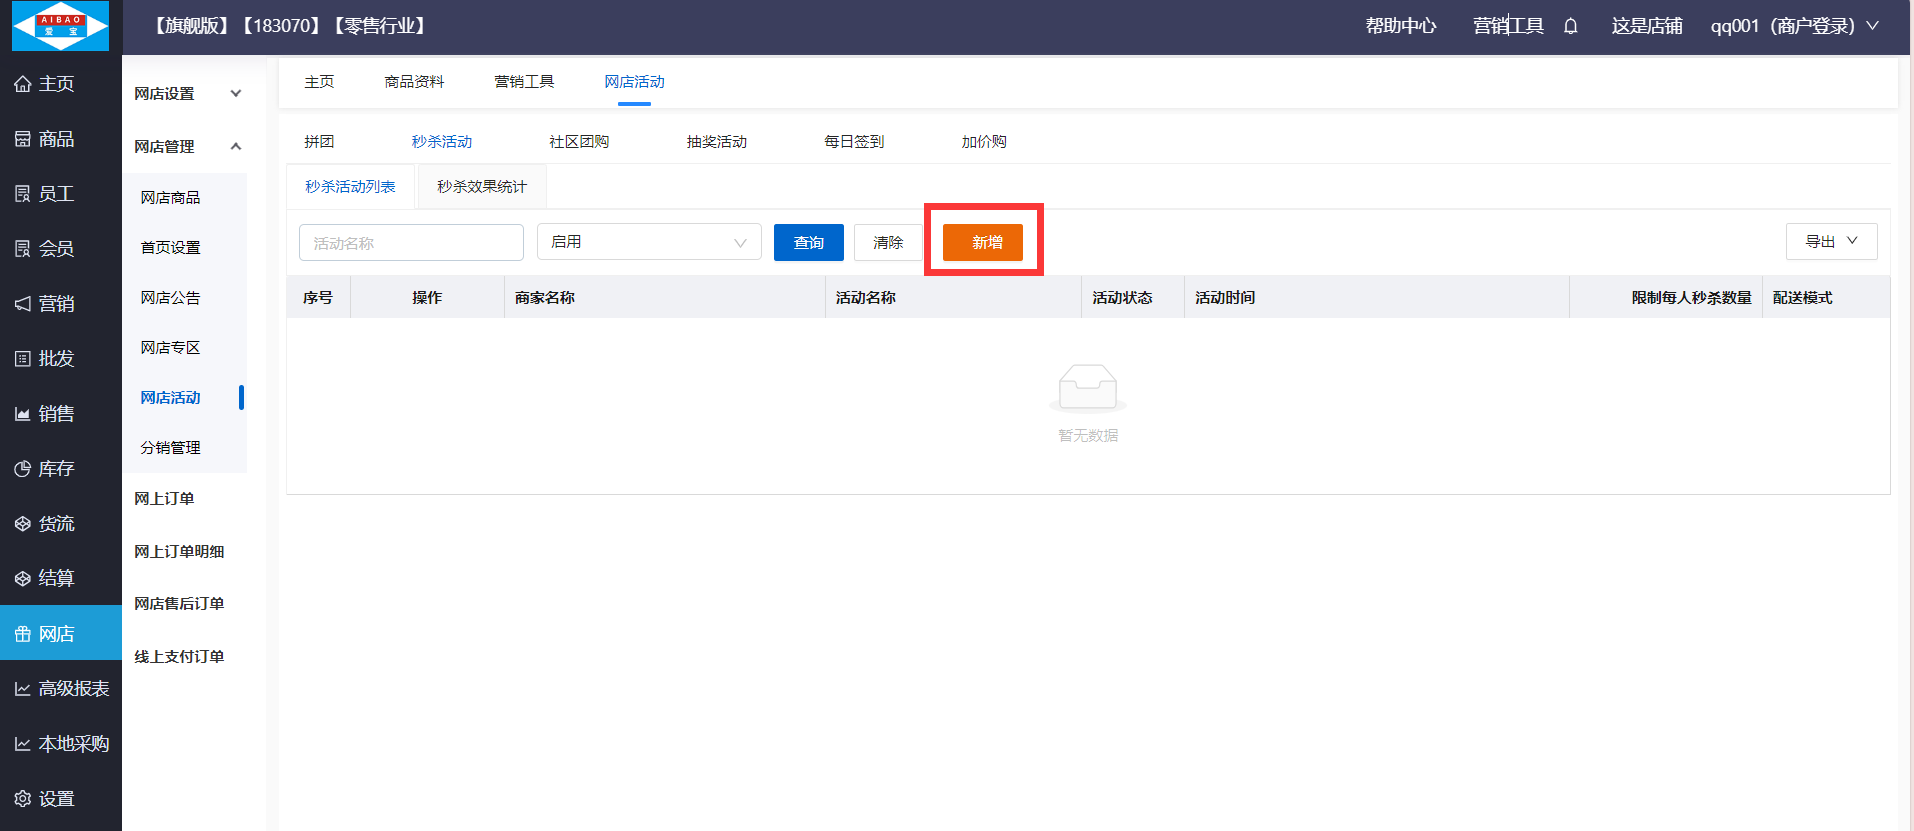
Task: Open the 库存 inventory sidebar icon
Action: (22, 469)
